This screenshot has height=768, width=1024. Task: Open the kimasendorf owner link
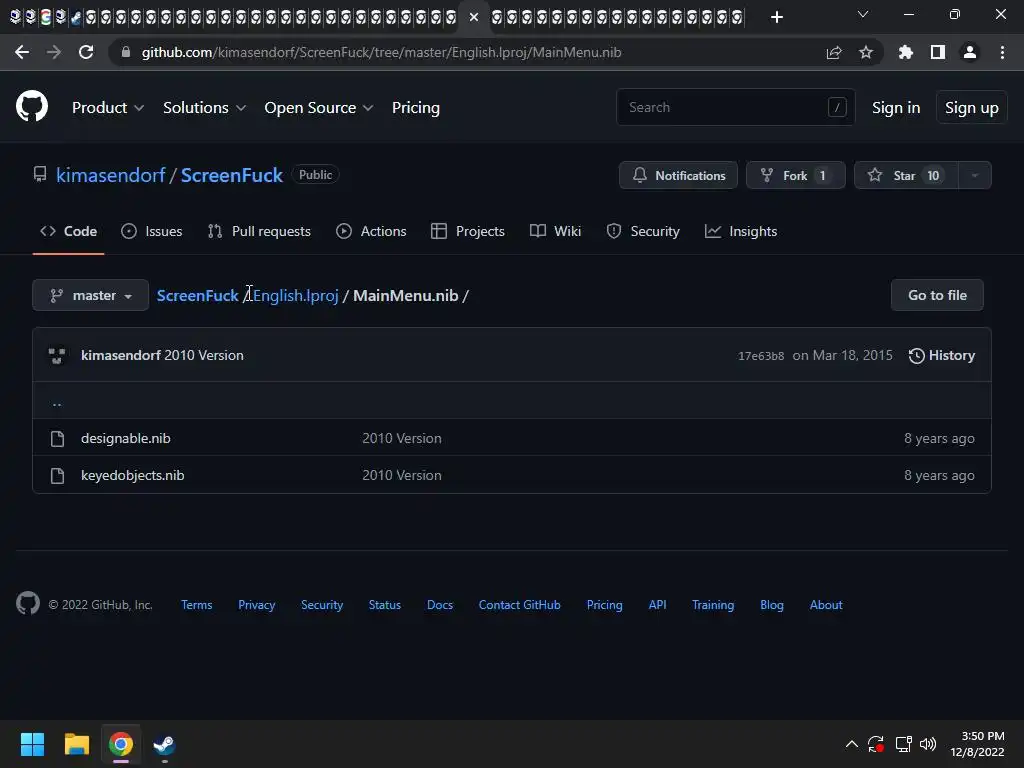(x=110, y=175)
